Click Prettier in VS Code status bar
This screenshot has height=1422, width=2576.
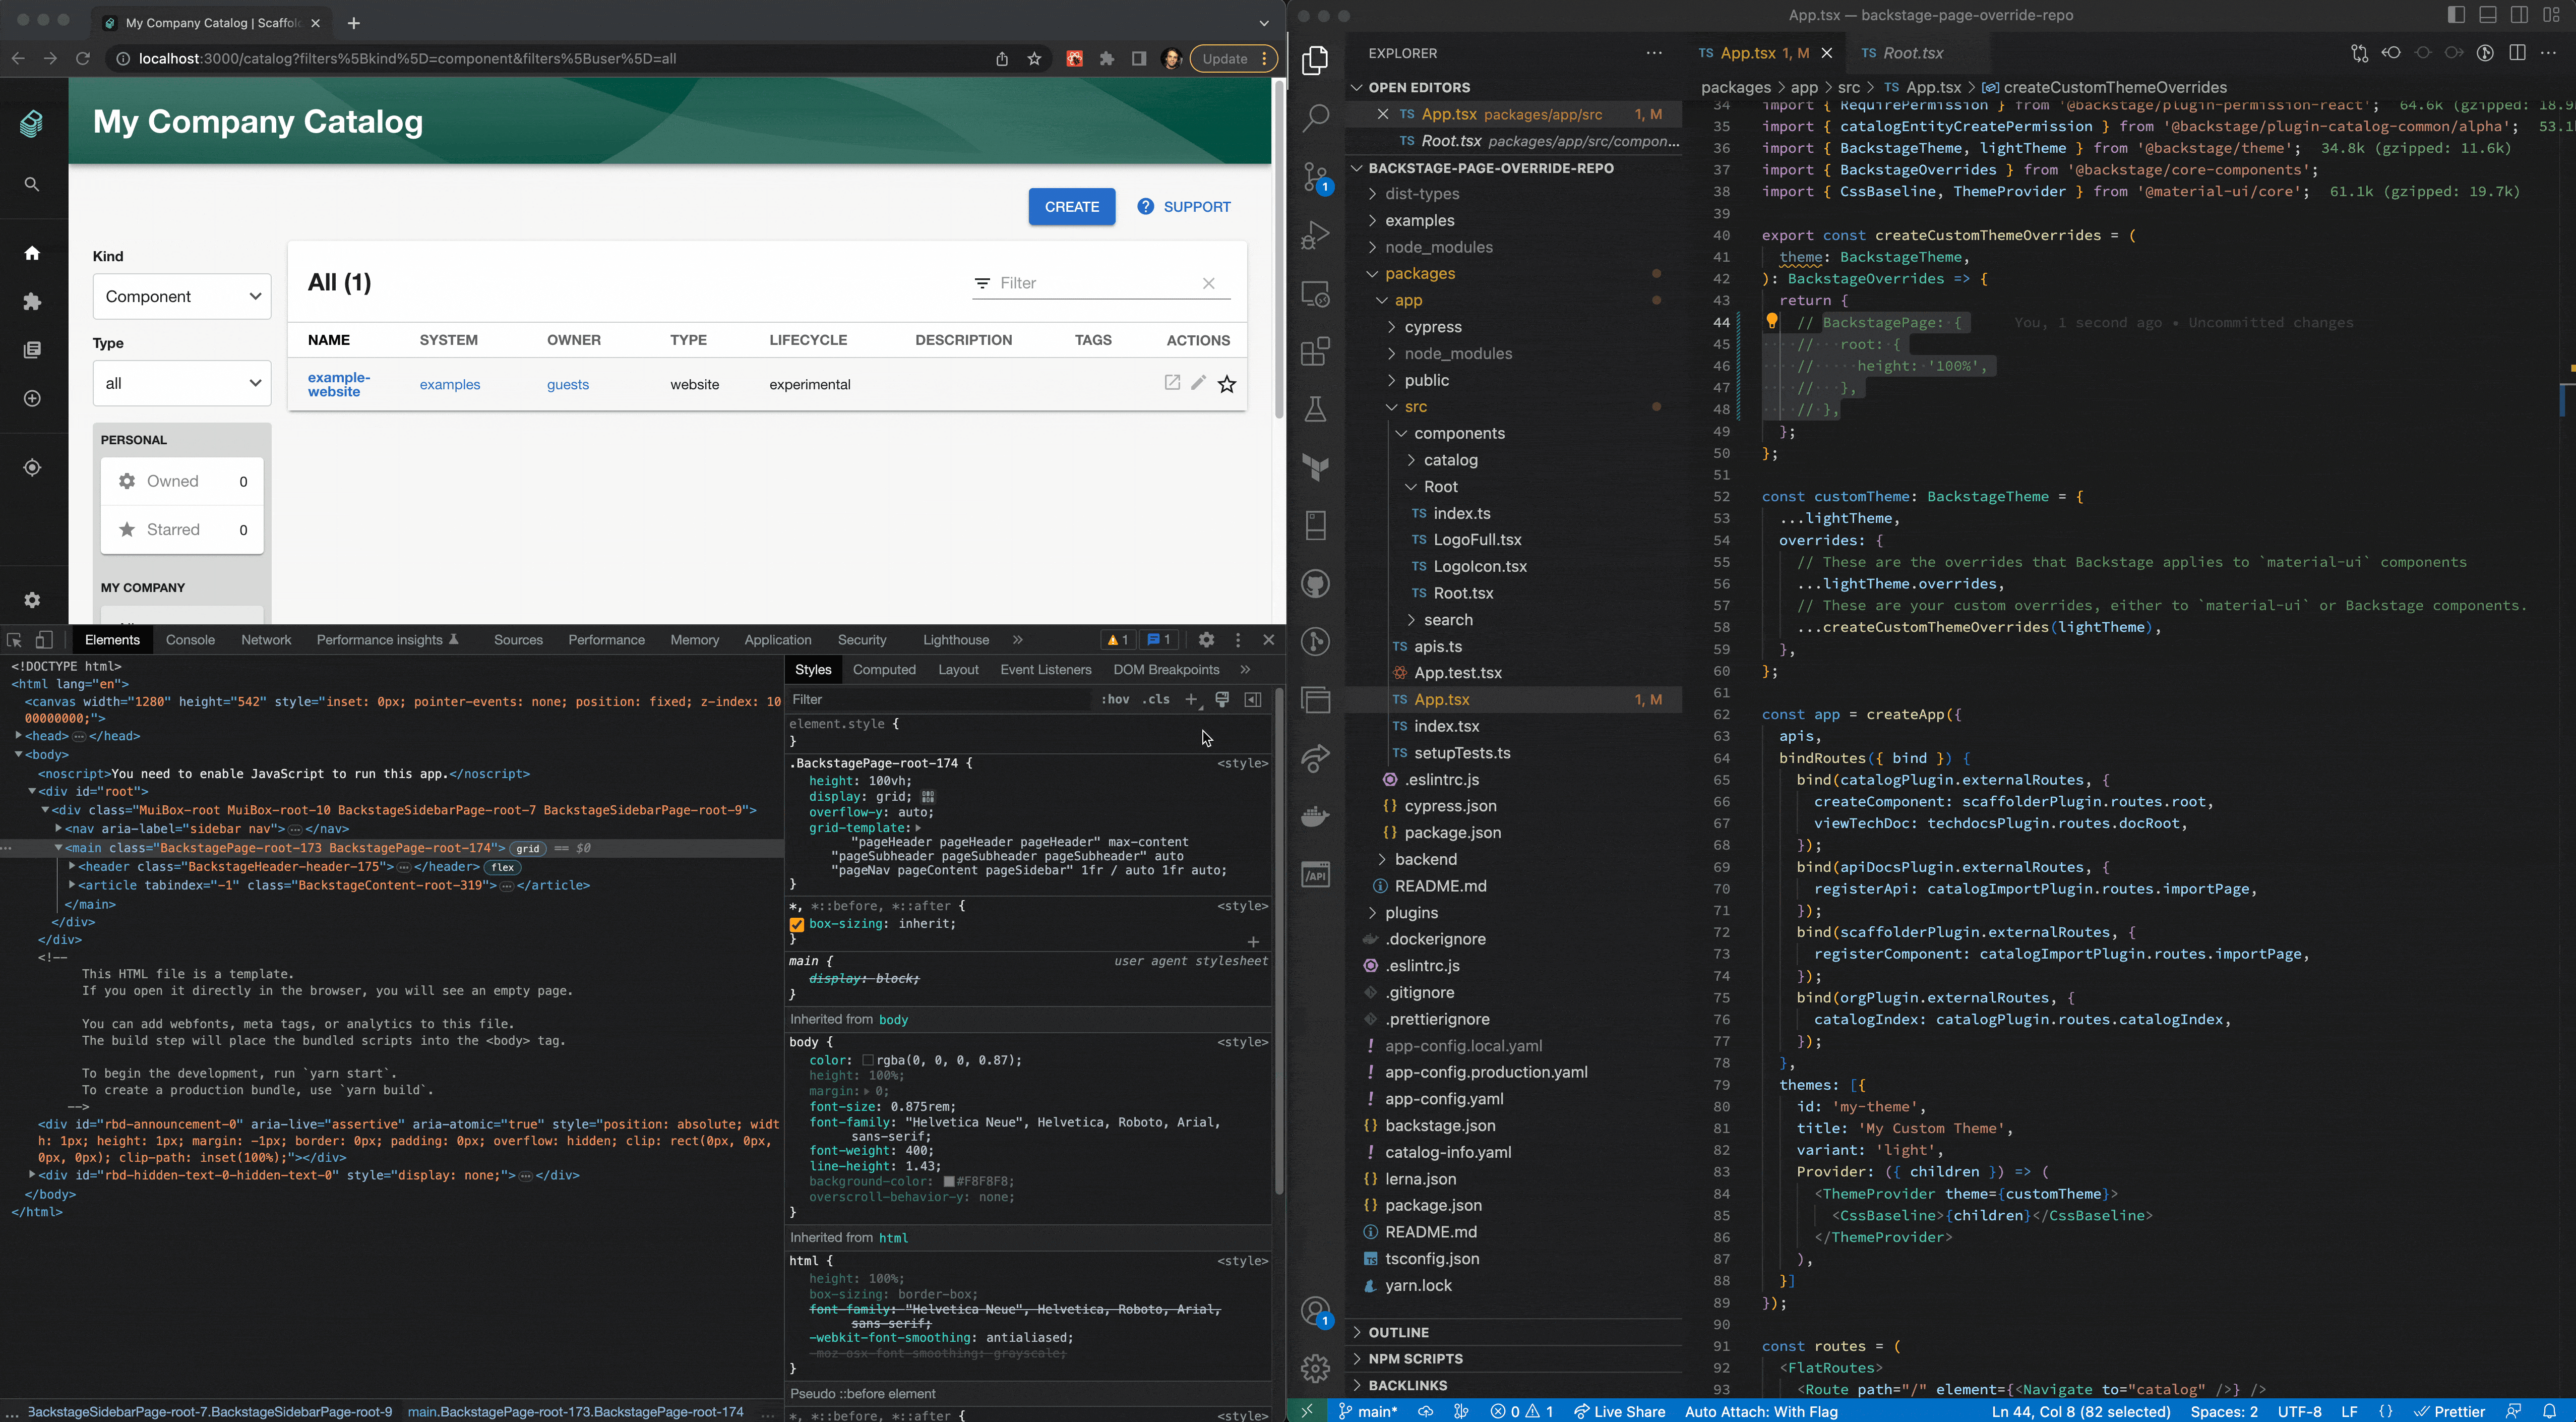2451,1411
